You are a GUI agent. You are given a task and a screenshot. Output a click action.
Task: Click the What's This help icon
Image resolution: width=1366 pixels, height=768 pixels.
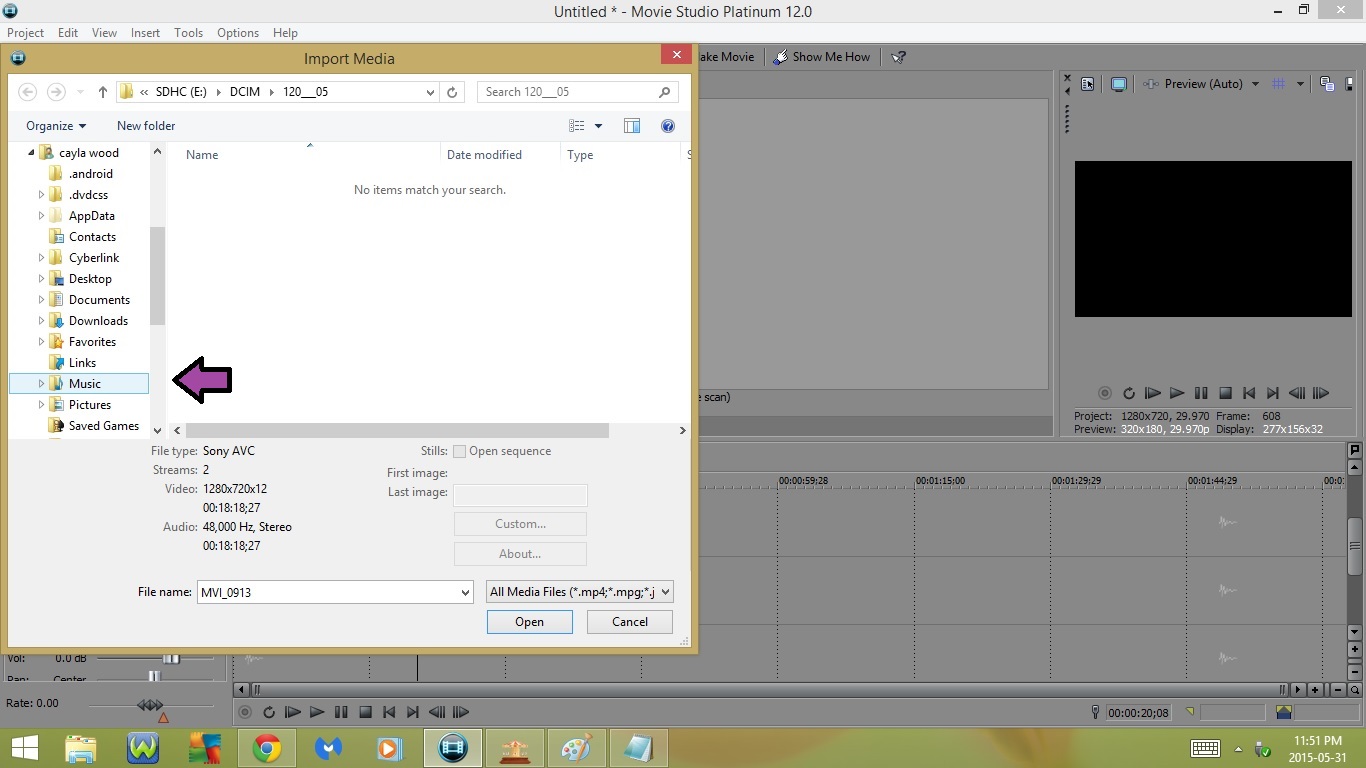coord(898,57)
